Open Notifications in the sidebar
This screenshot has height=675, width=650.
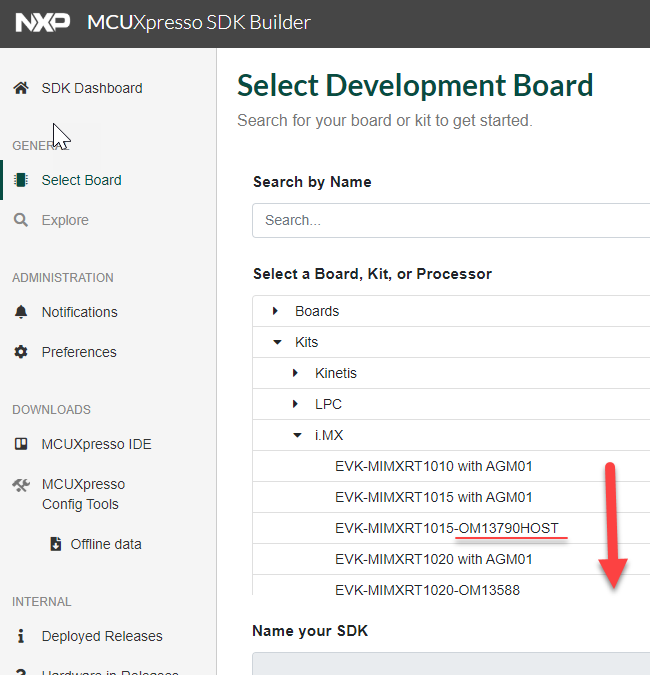[79, 312]
